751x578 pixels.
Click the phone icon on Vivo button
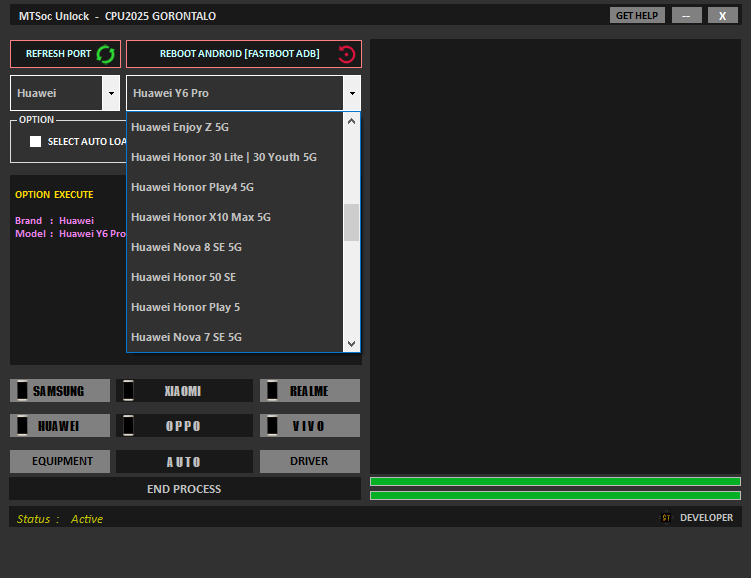[272, 425]
